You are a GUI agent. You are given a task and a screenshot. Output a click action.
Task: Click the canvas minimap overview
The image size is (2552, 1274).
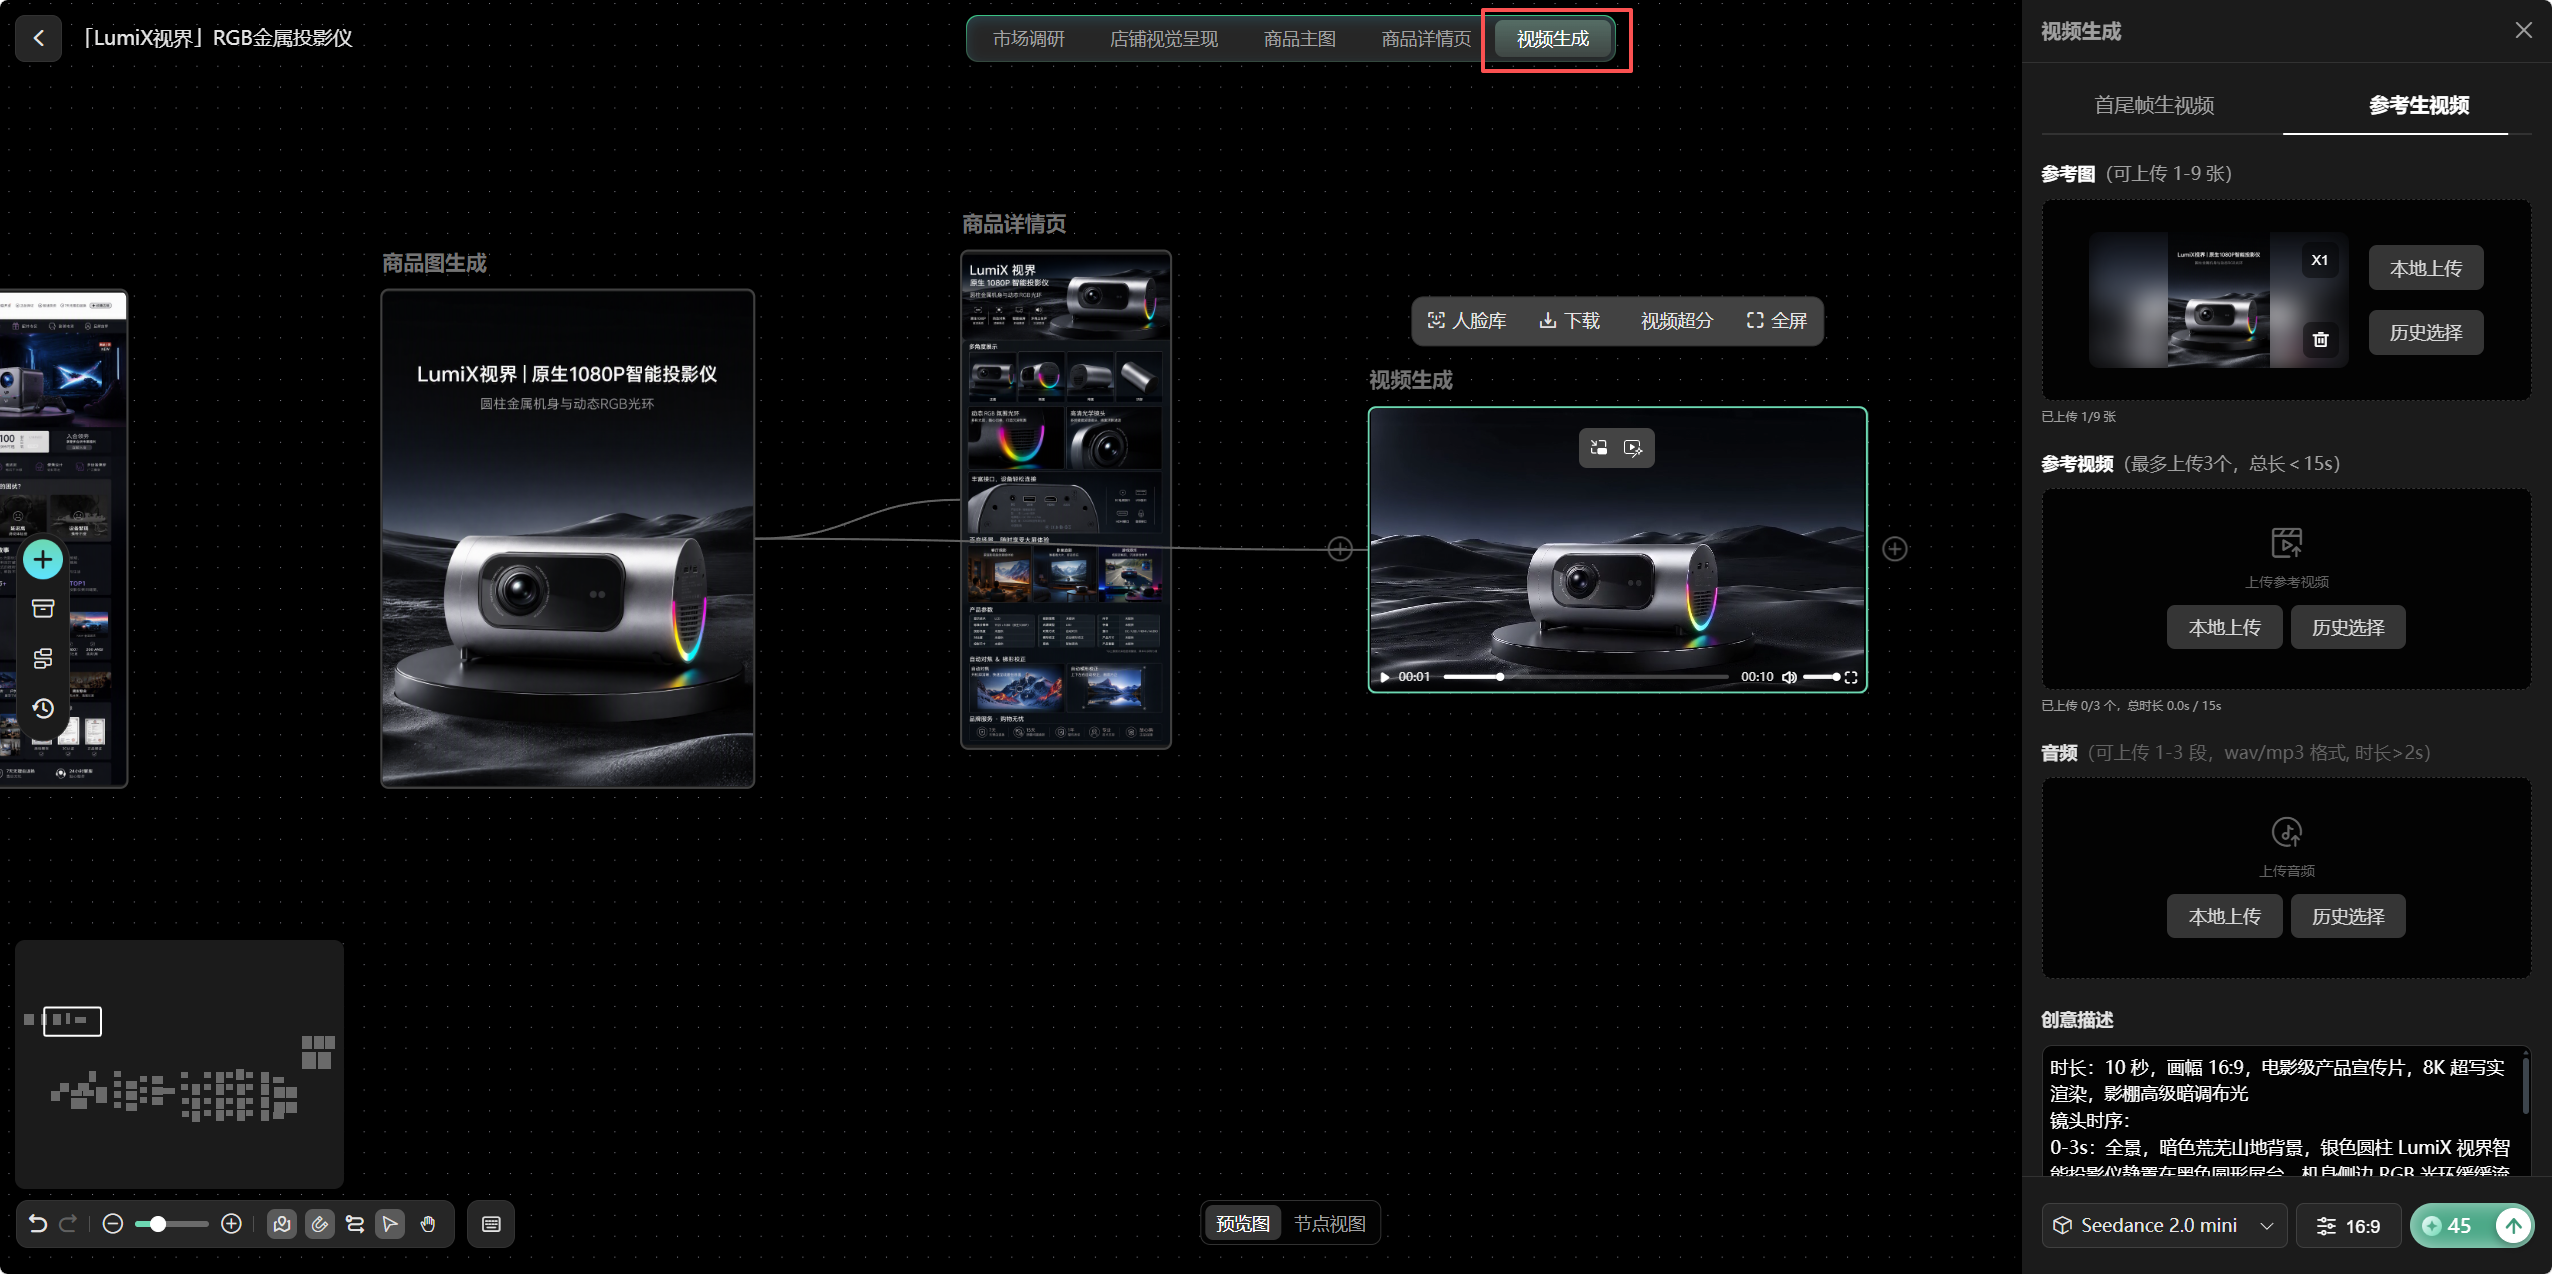[x=179, y=1064]
